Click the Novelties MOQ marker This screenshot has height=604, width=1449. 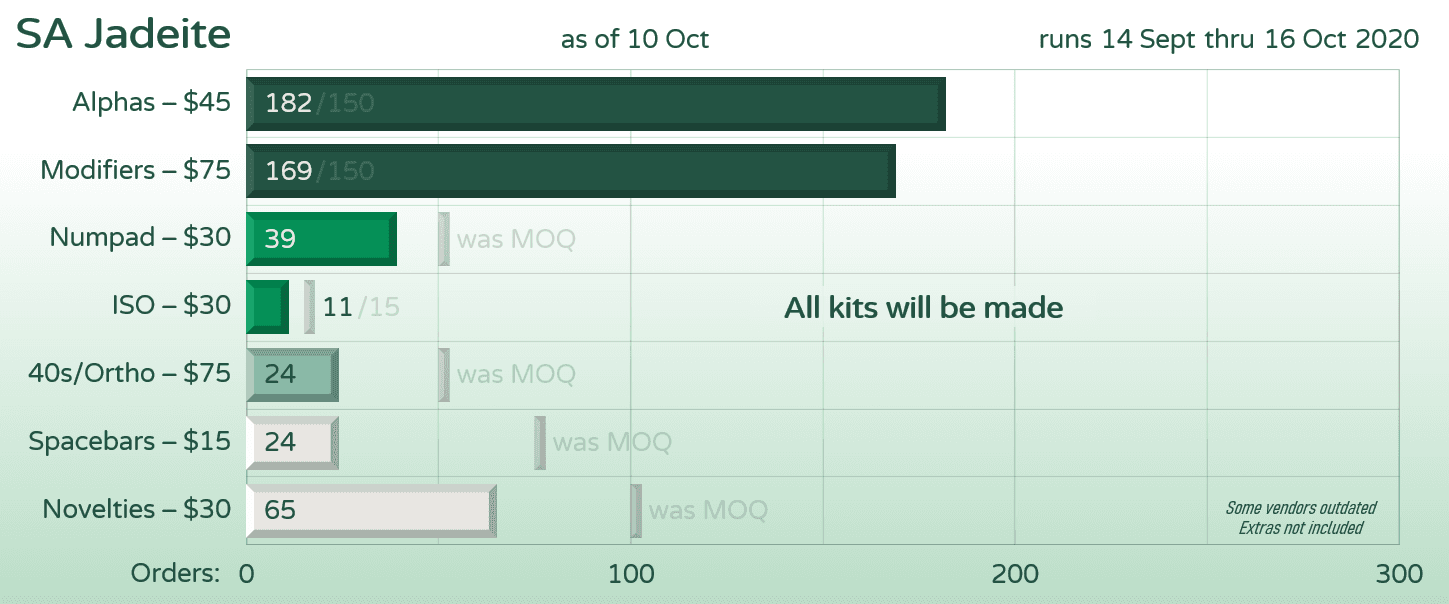[x=636, y=510]
